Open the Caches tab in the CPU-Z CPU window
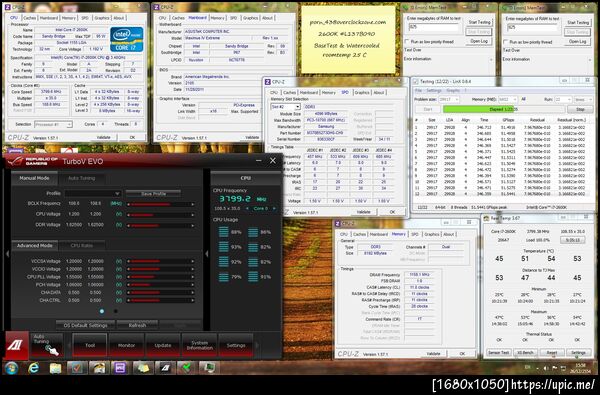The width and height of the screenshot is (600, 395). [29, 18]
